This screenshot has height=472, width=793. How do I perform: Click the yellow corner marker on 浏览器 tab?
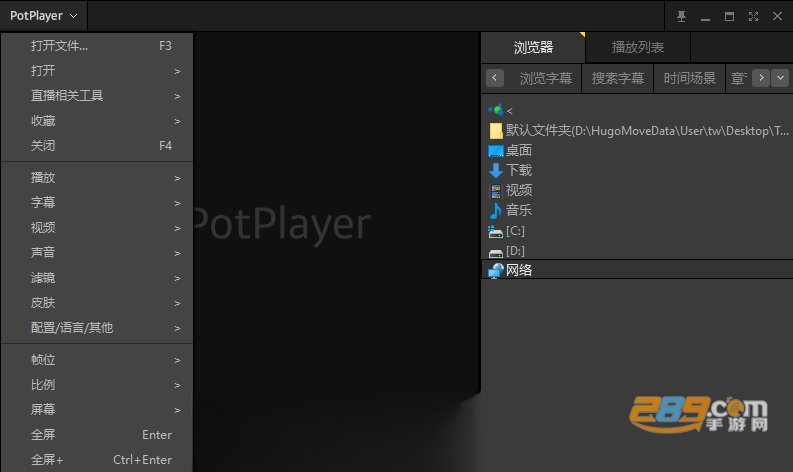tap(583, 34)
